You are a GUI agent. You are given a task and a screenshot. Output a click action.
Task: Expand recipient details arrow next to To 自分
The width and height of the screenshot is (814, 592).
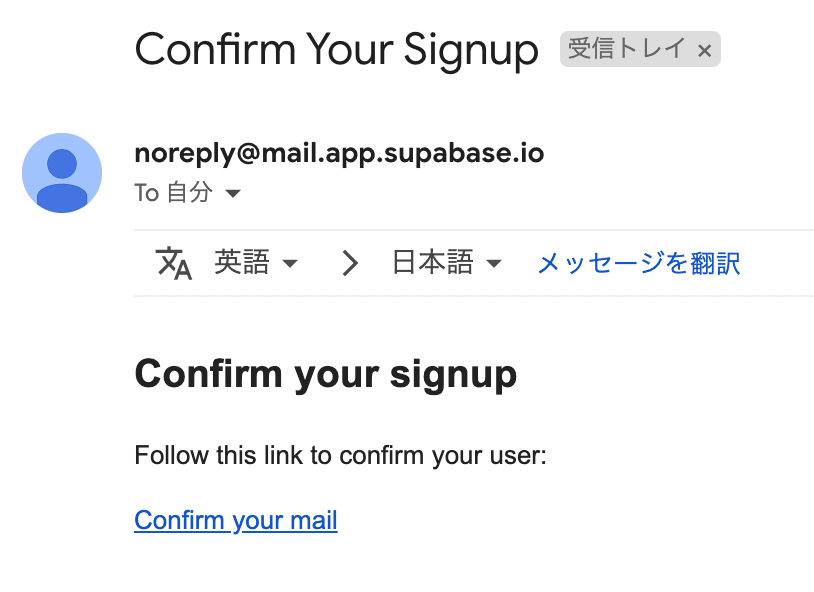coord(233,194)
